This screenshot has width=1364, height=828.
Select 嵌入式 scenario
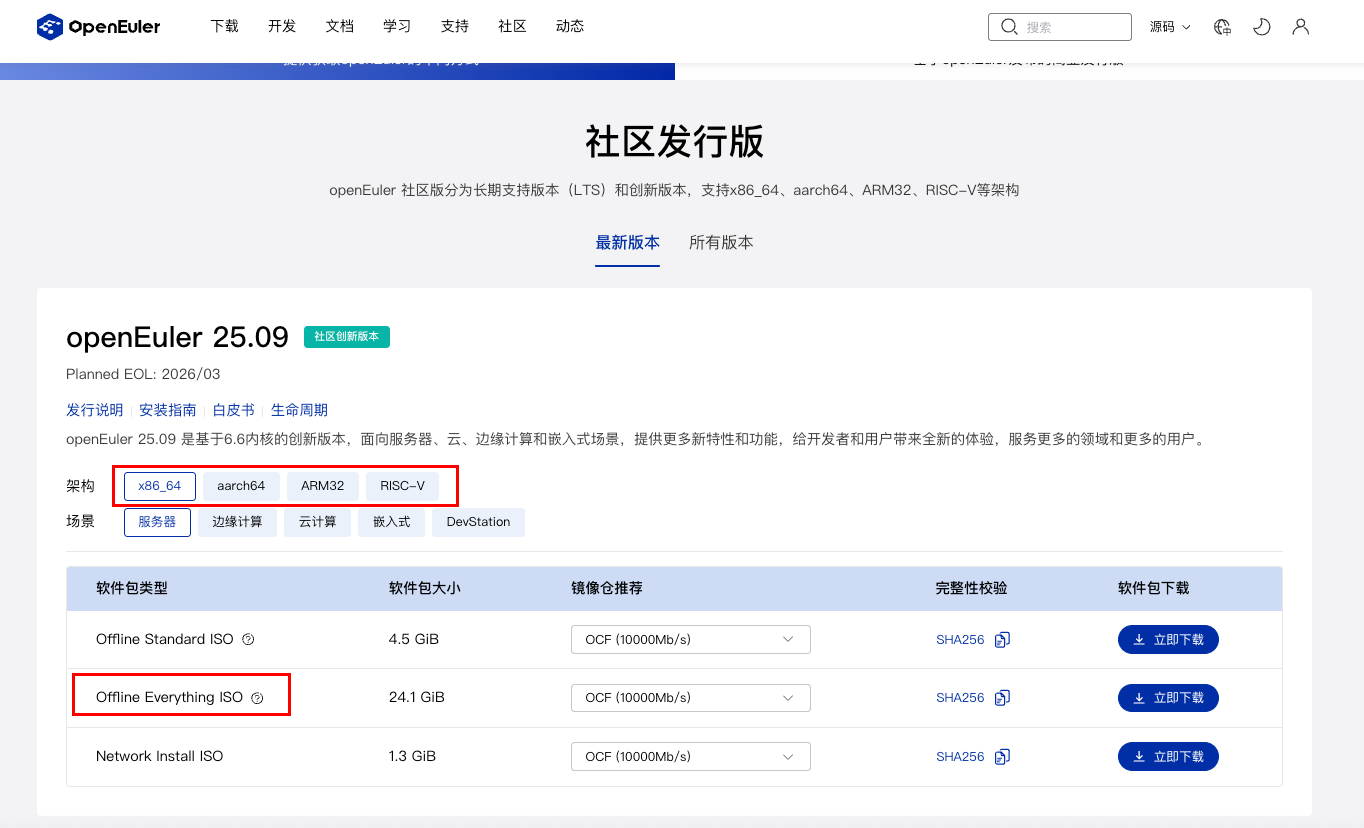click(x=391, y=522)
